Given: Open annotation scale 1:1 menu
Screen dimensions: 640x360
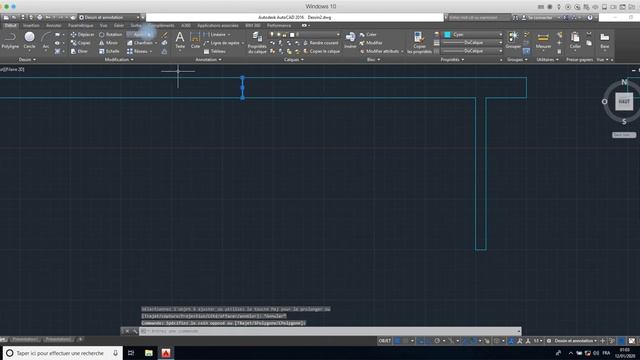Looking at the screenshot, I should (538, 341).
